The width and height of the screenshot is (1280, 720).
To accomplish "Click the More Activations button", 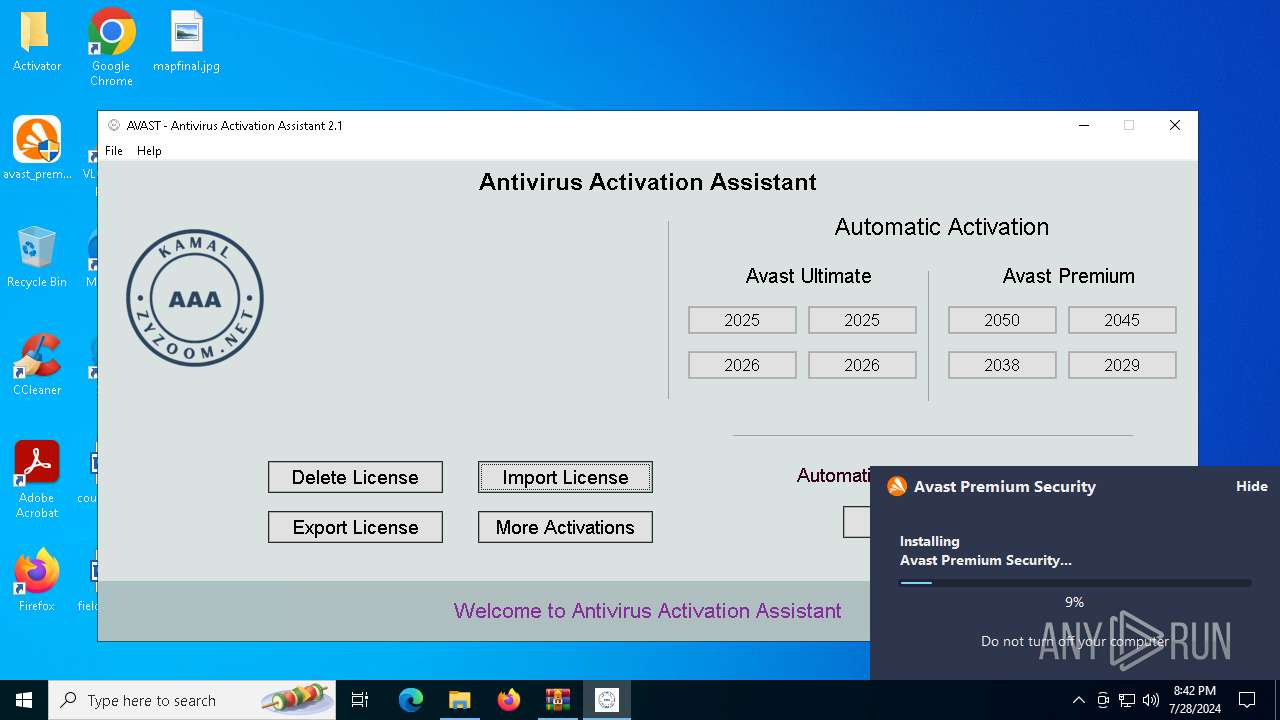I will coord(565,527).
